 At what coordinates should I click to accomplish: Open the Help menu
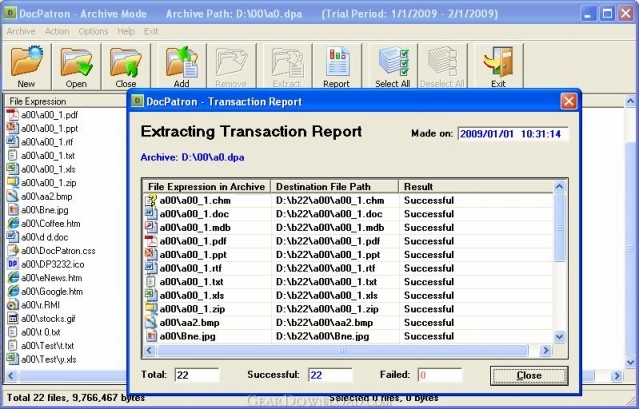coord(126,31)
